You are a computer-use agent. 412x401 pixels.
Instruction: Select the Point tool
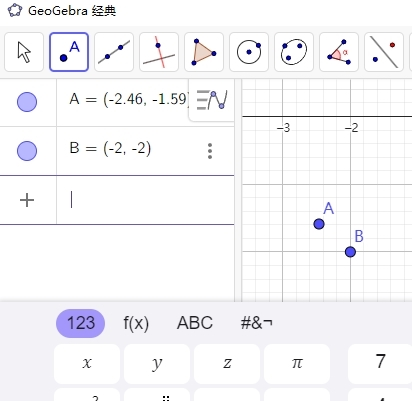tap(69, 52)
